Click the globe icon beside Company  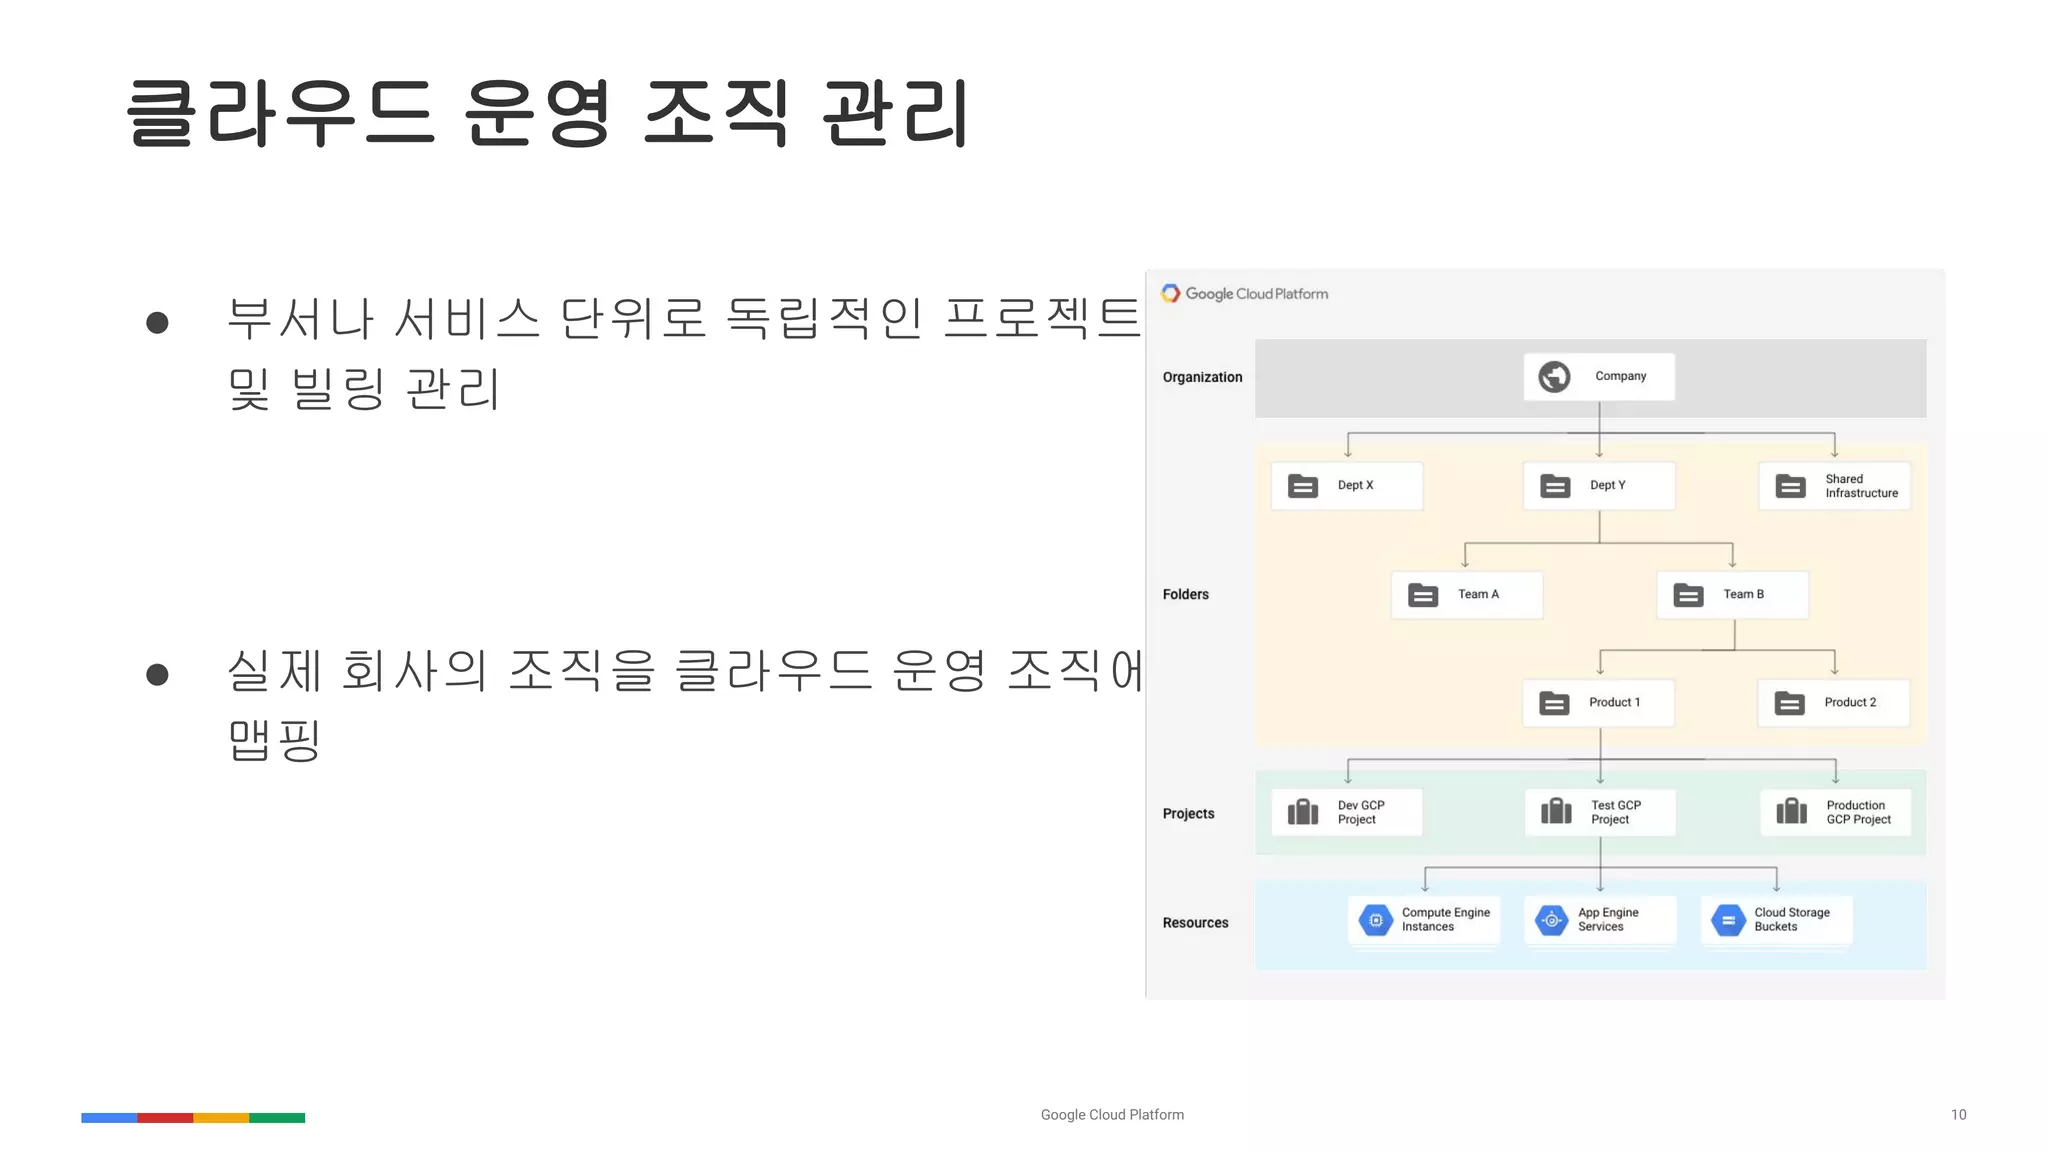[x=1554, y=377]
